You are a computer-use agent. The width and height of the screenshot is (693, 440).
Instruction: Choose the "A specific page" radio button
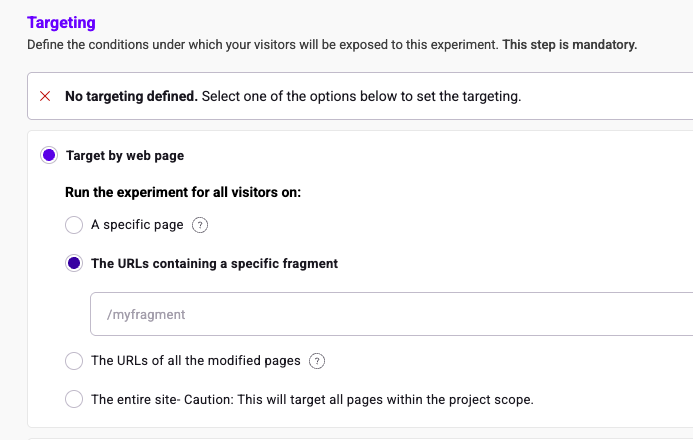[74, 225]
